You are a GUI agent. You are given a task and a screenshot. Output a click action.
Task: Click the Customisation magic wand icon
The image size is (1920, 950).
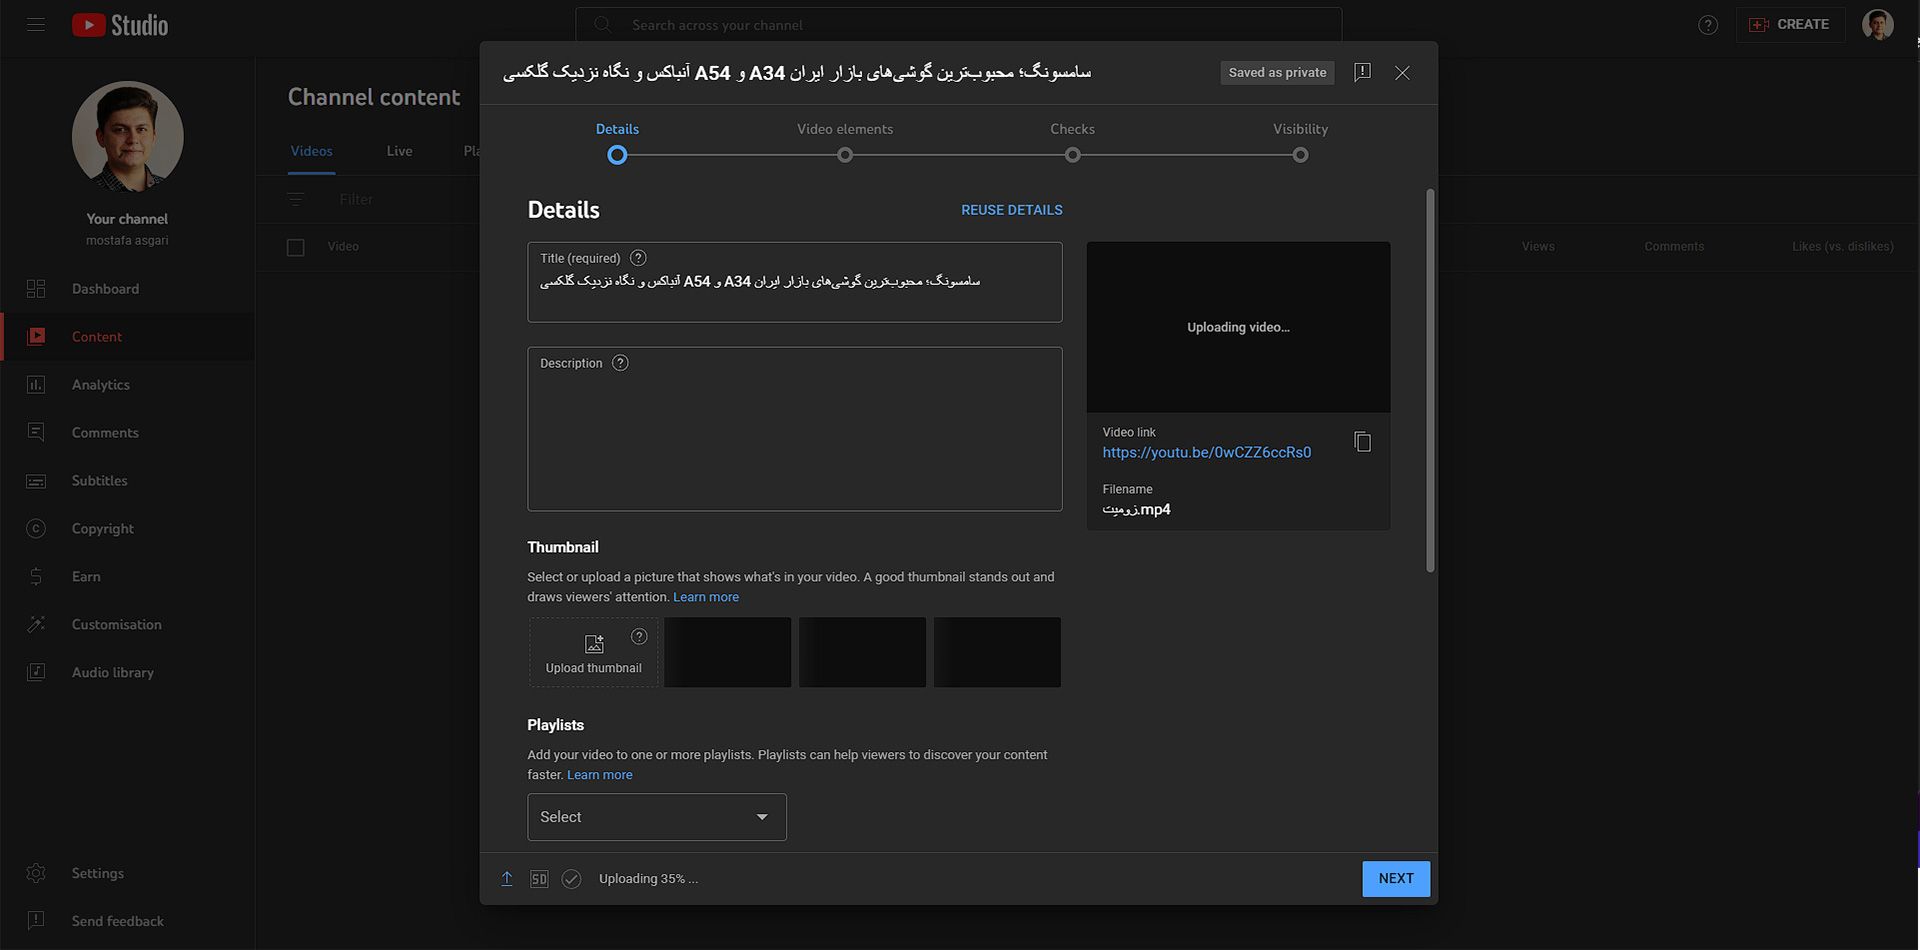click(x=36, y=625)
